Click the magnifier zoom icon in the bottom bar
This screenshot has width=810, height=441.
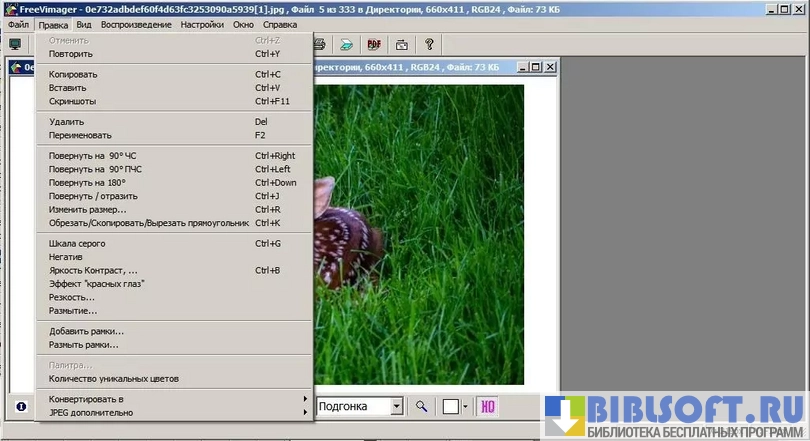tap(422, 406)
